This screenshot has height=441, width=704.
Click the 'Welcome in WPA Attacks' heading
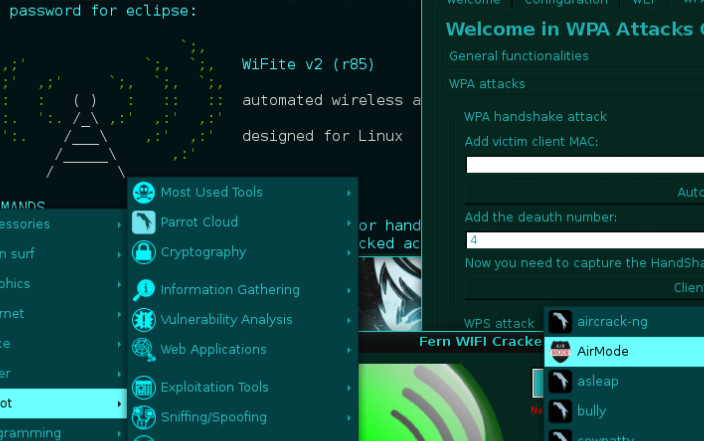click(569, 29)
